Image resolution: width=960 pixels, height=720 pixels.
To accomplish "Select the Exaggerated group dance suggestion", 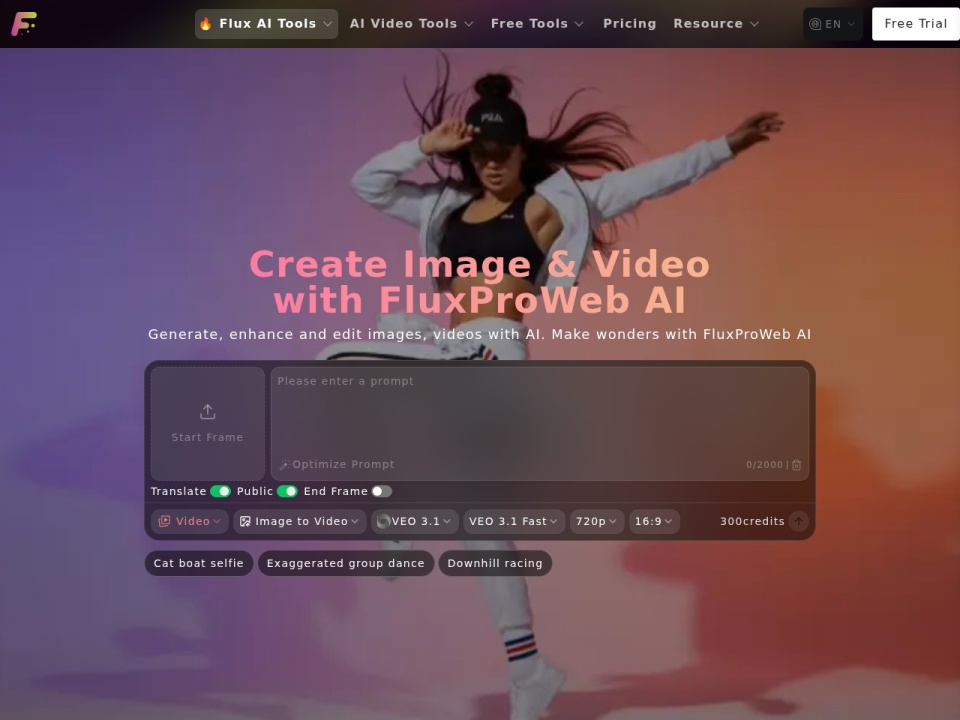I will pyautogui.click(x=345, y=563).
